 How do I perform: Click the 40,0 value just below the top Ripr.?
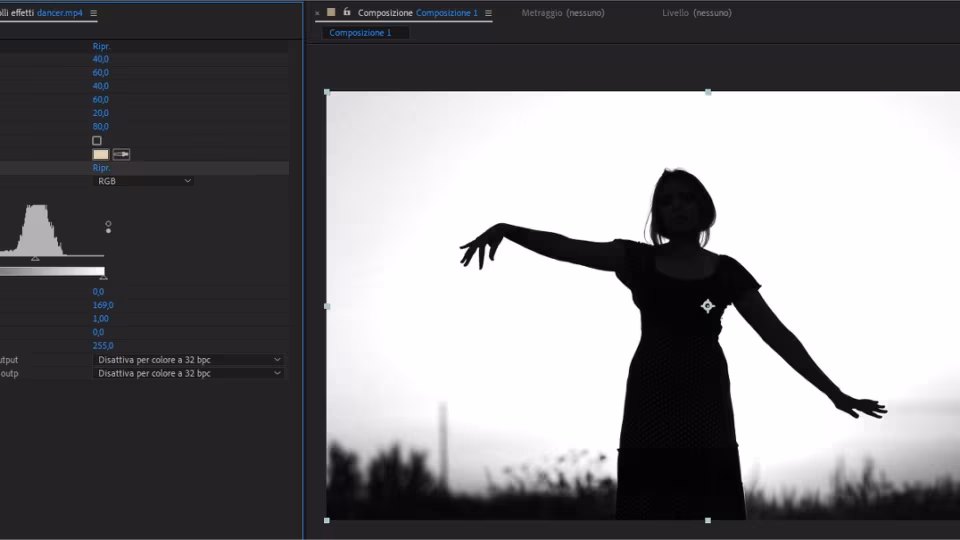point(100,59)
